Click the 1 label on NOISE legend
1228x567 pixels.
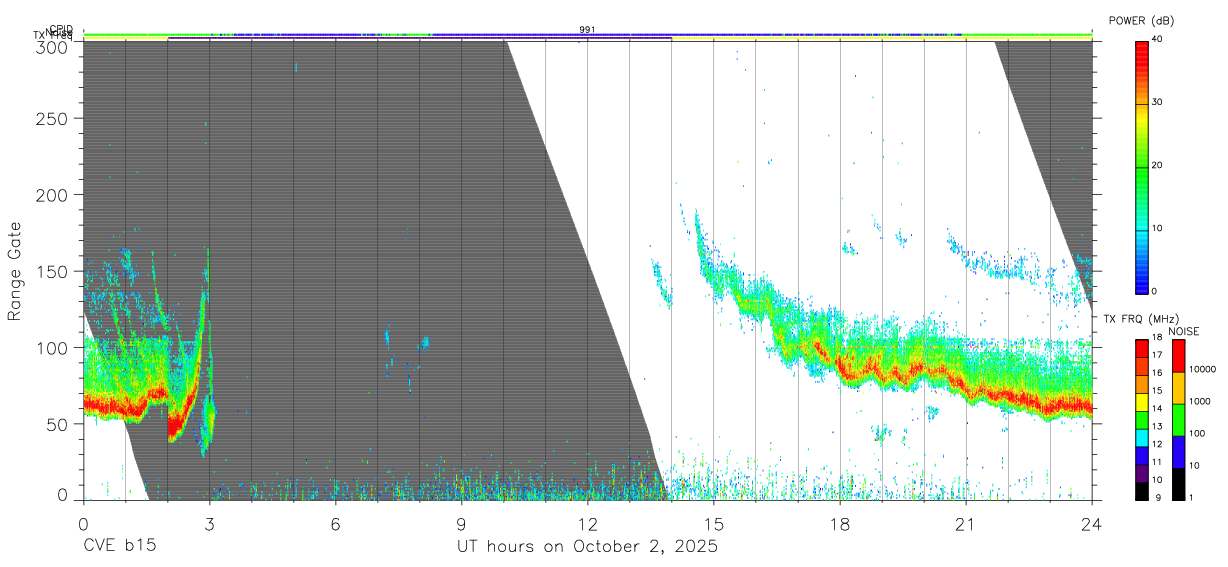point(1193,497)
